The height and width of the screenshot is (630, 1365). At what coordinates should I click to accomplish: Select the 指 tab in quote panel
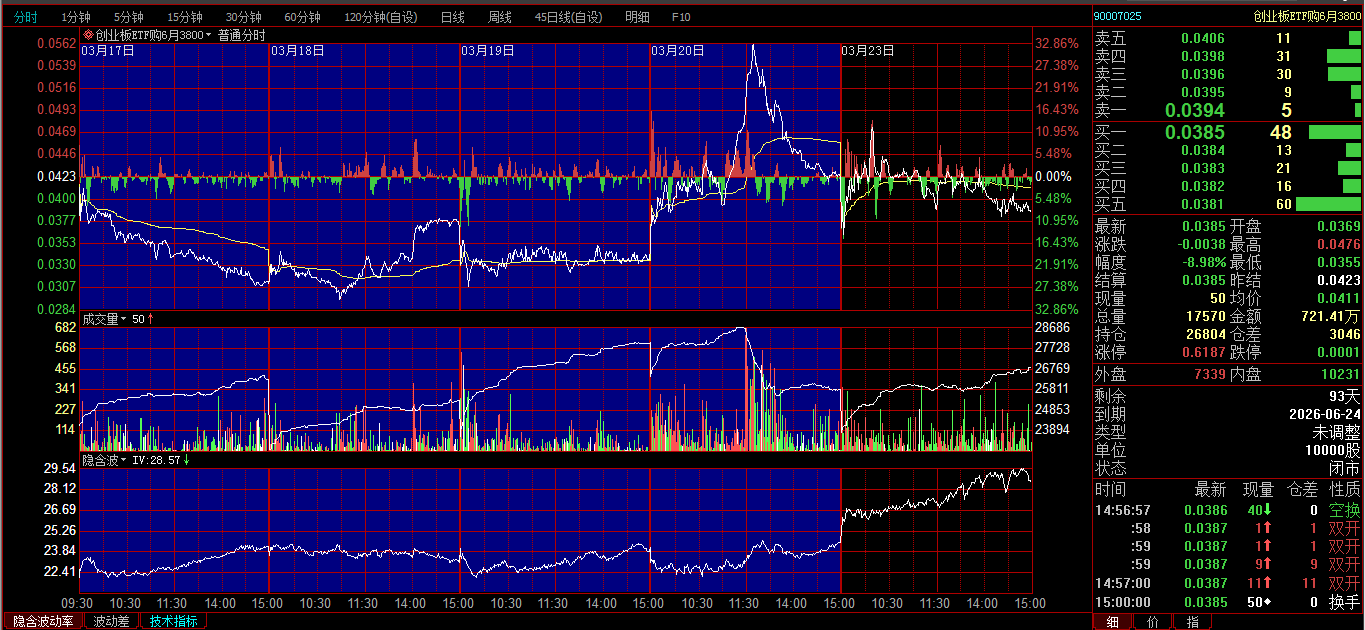click(x=1192, y=622)
